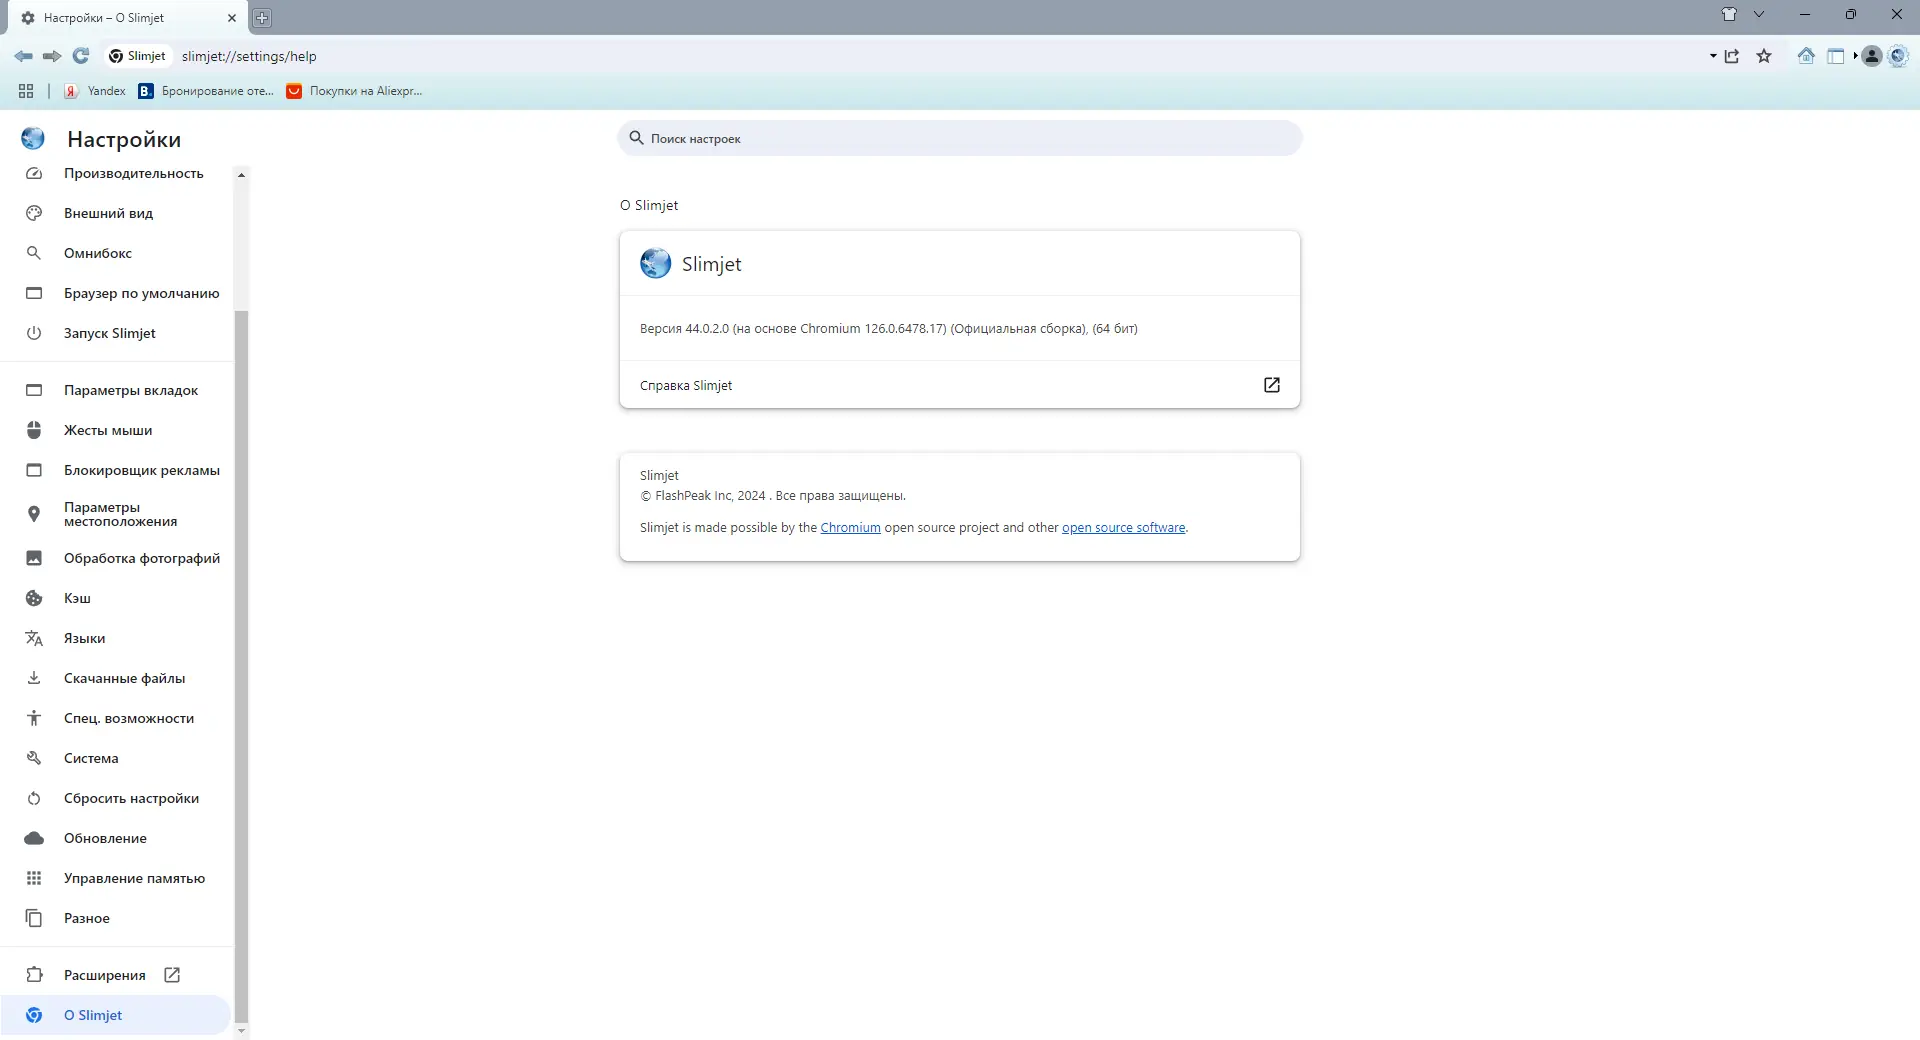Reload the current page
Image resolution: width=1920 pixels, height=1040 pixels.
click(x=81, y=56)
